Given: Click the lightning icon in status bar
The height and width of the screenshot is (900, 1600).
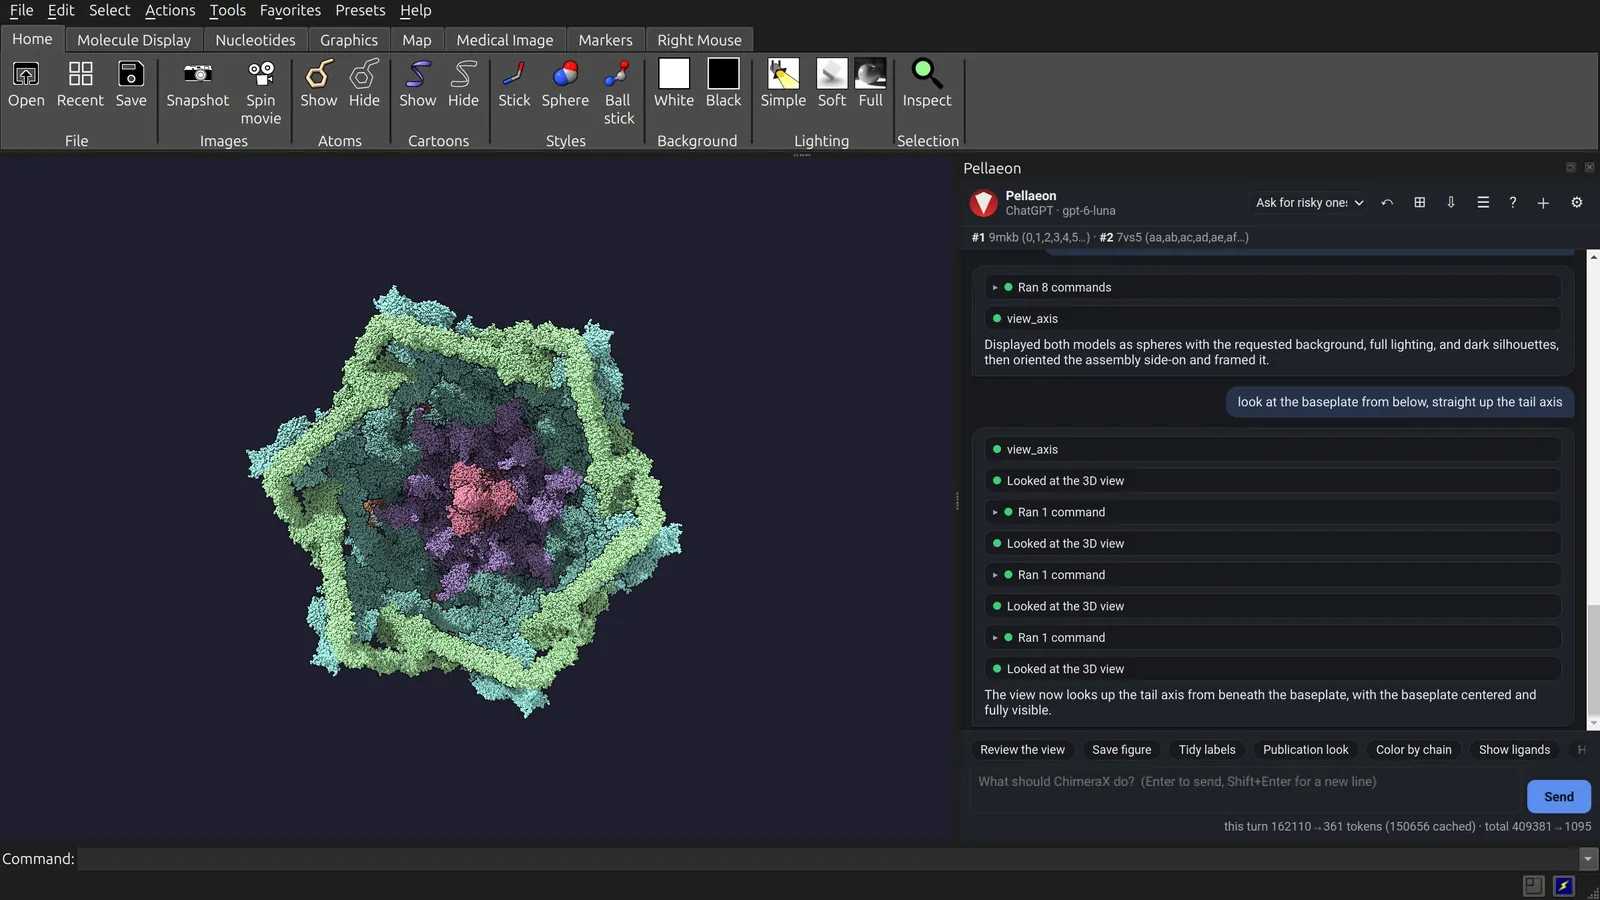Looking at the screenshot, I should coord(1564,886).
